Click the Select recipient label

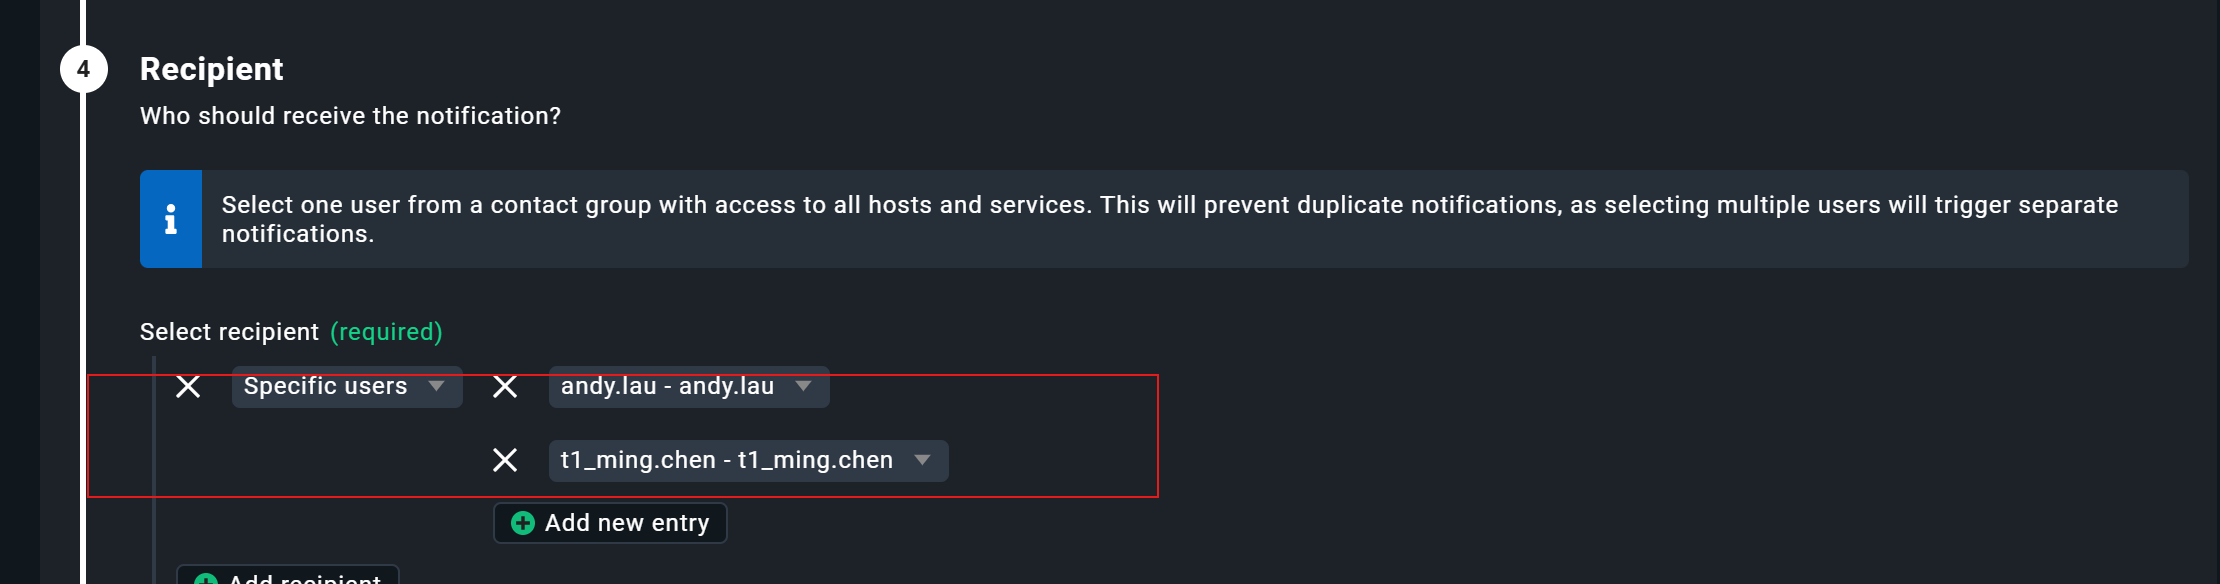click(x=229, y=332)
